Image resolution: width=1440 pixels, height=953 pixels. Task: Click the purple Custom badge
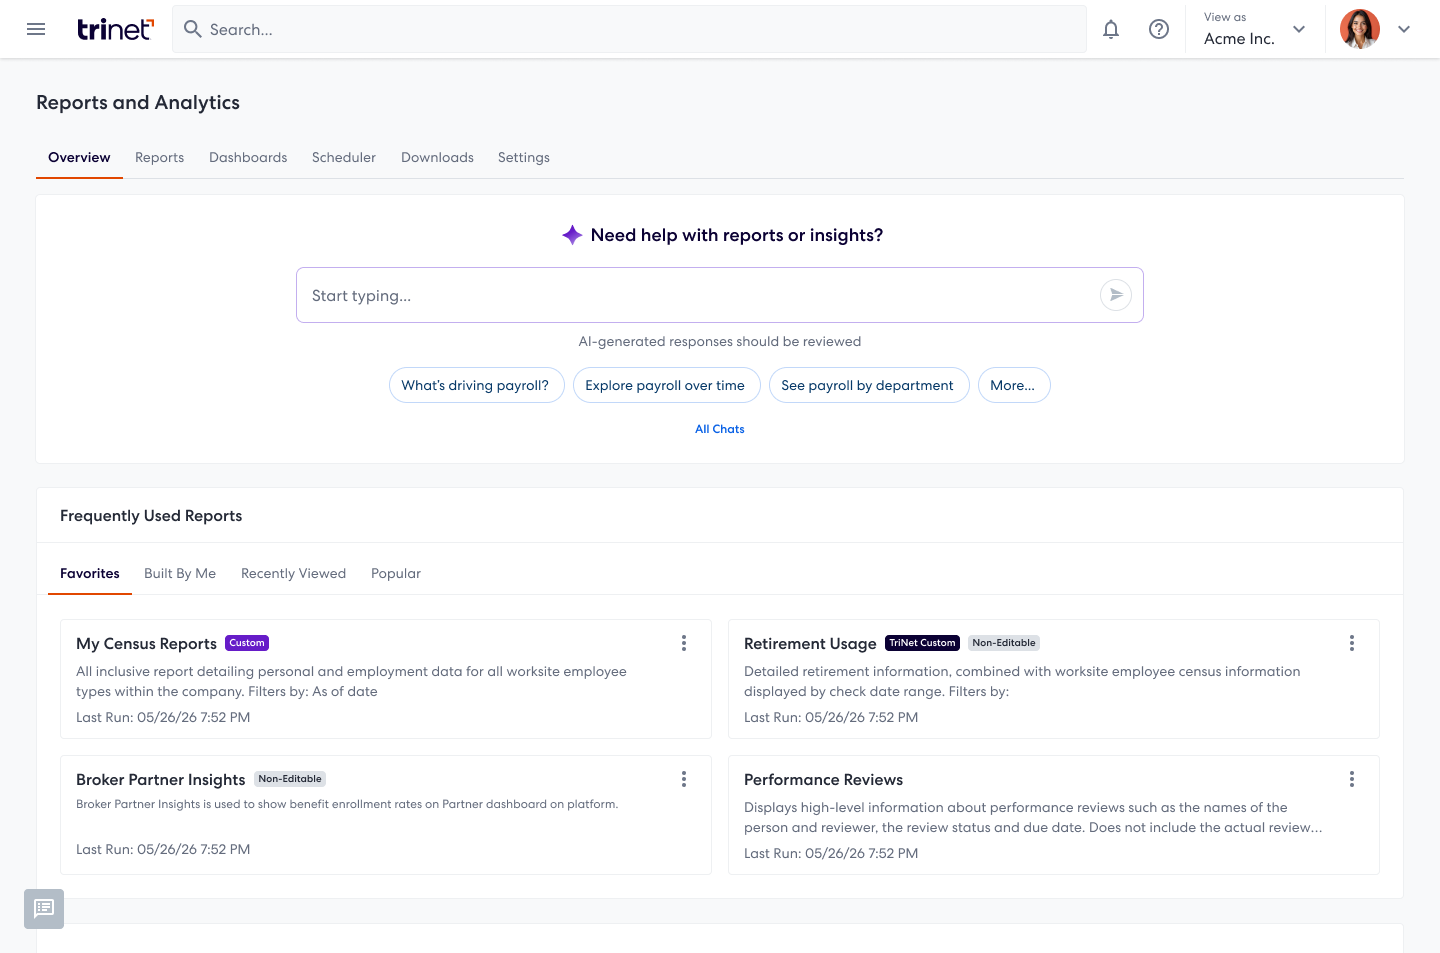pyautogui.click(x=247, y=643)
